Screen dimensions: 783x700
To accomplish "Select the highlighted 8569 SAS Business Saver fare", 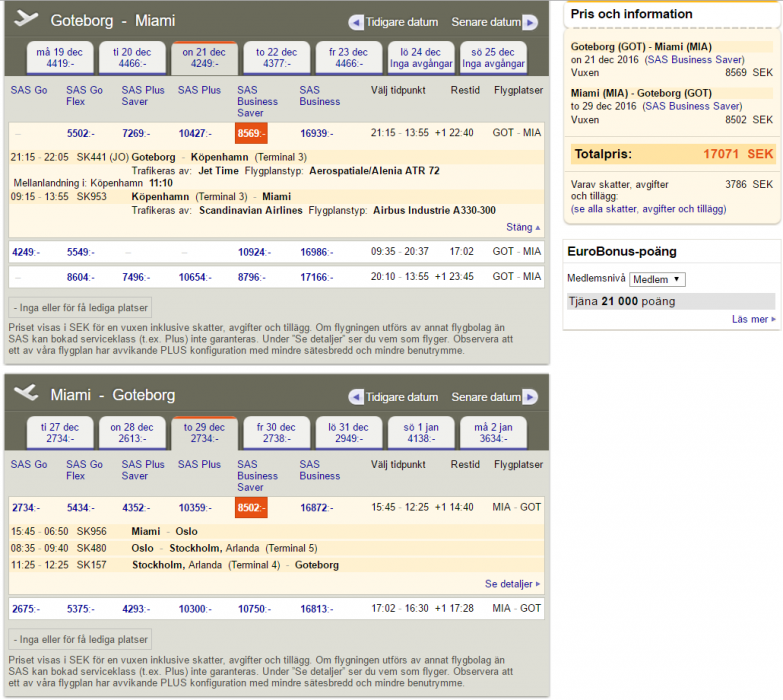I will [251, 133].
